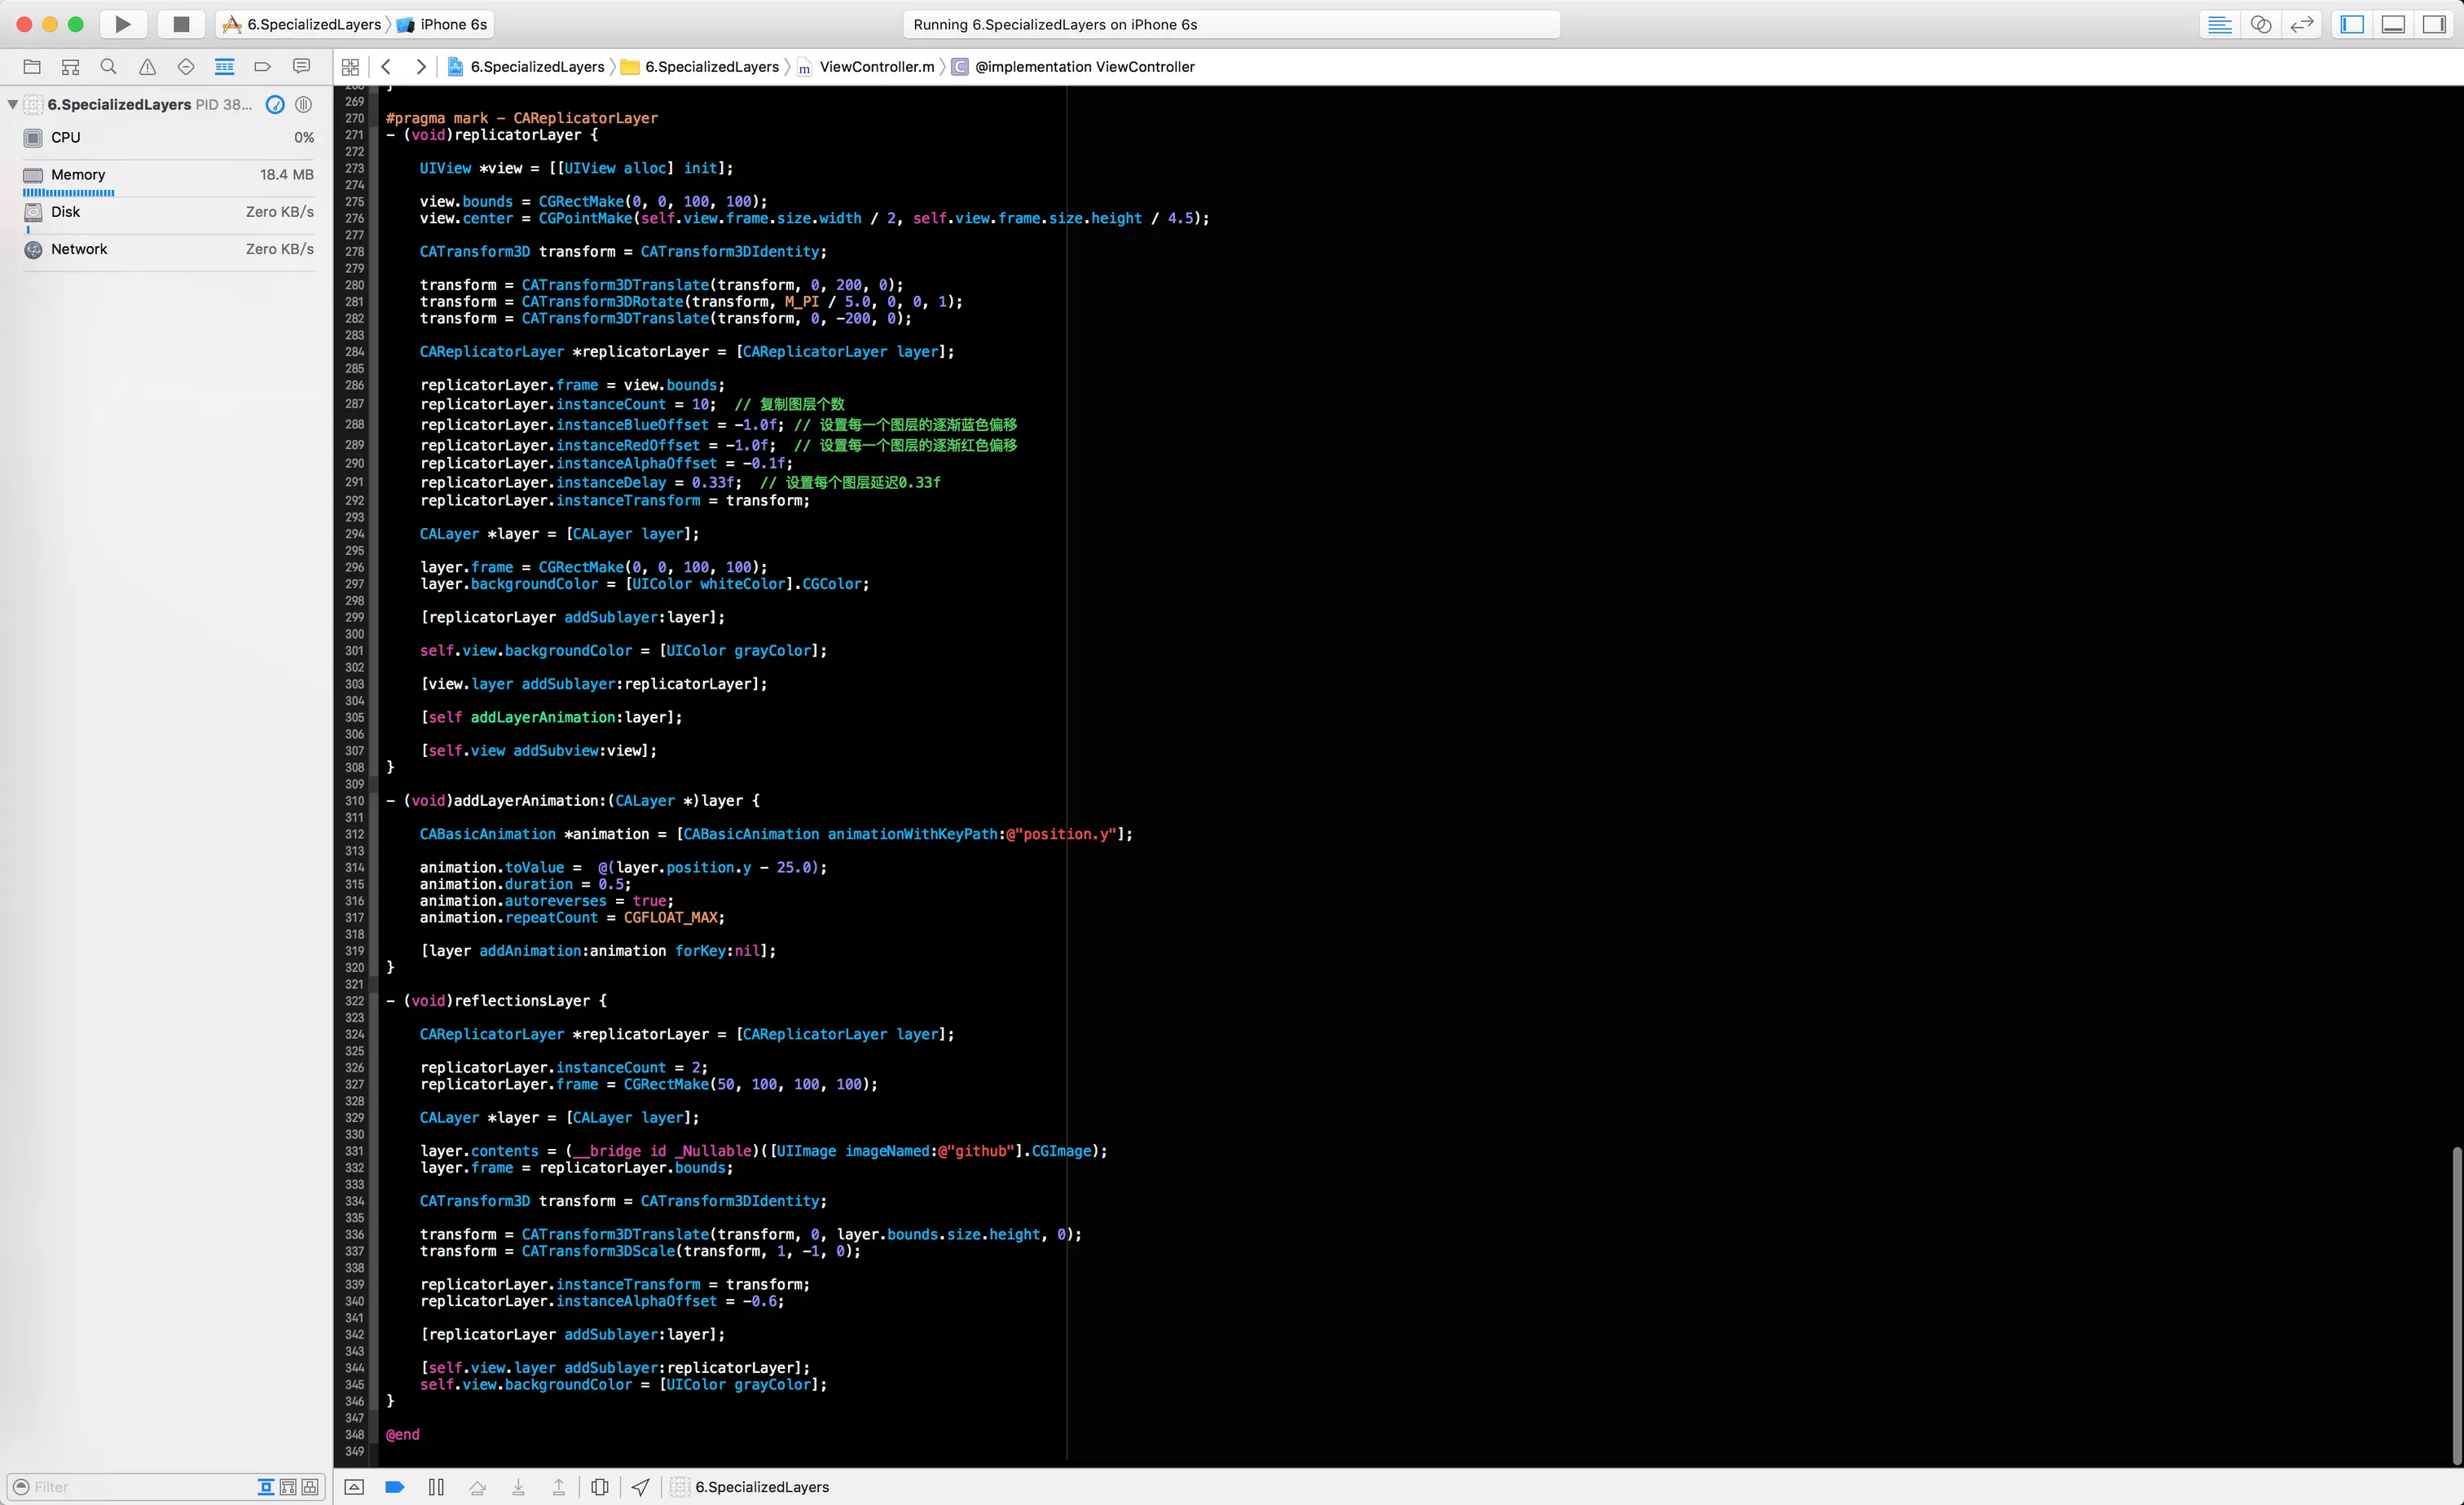The image size is (2464, 1505).
Task: Click ViewController.m in the breadcrumb
Action: click(876, 67)
